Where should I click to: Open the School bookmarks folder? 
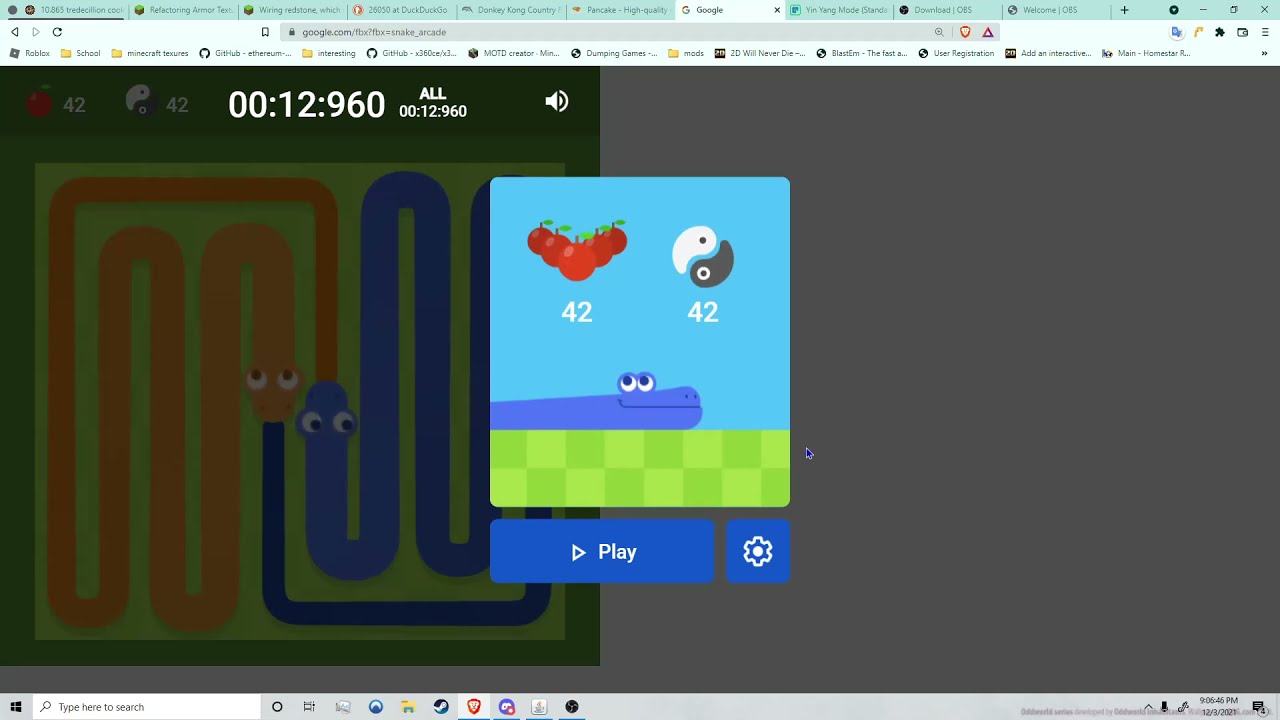pyautogui.click(x=81, y=53)
